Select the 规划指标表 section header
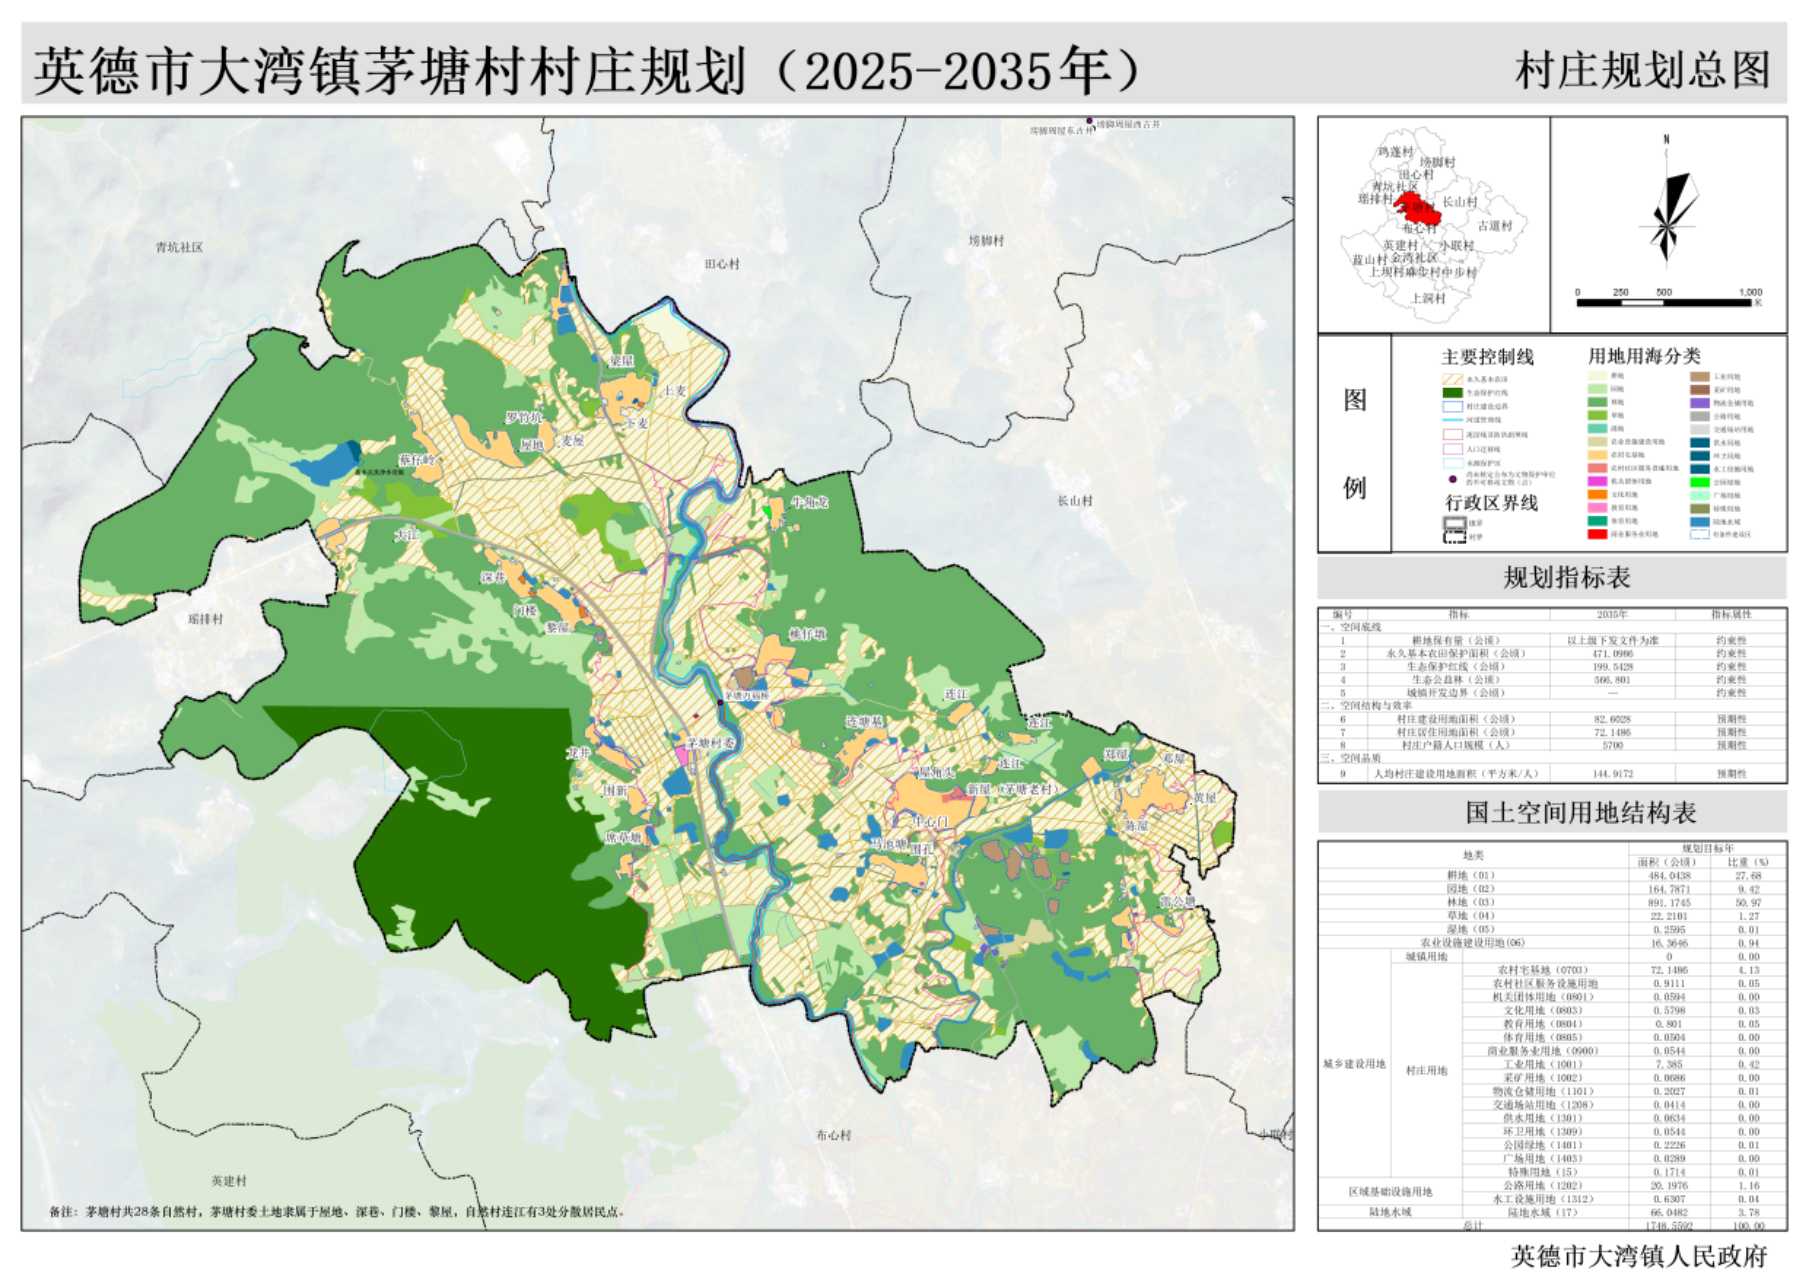Viewport: 1809px width, 1280px height. pyautogui.click(x=1566, y=578)
